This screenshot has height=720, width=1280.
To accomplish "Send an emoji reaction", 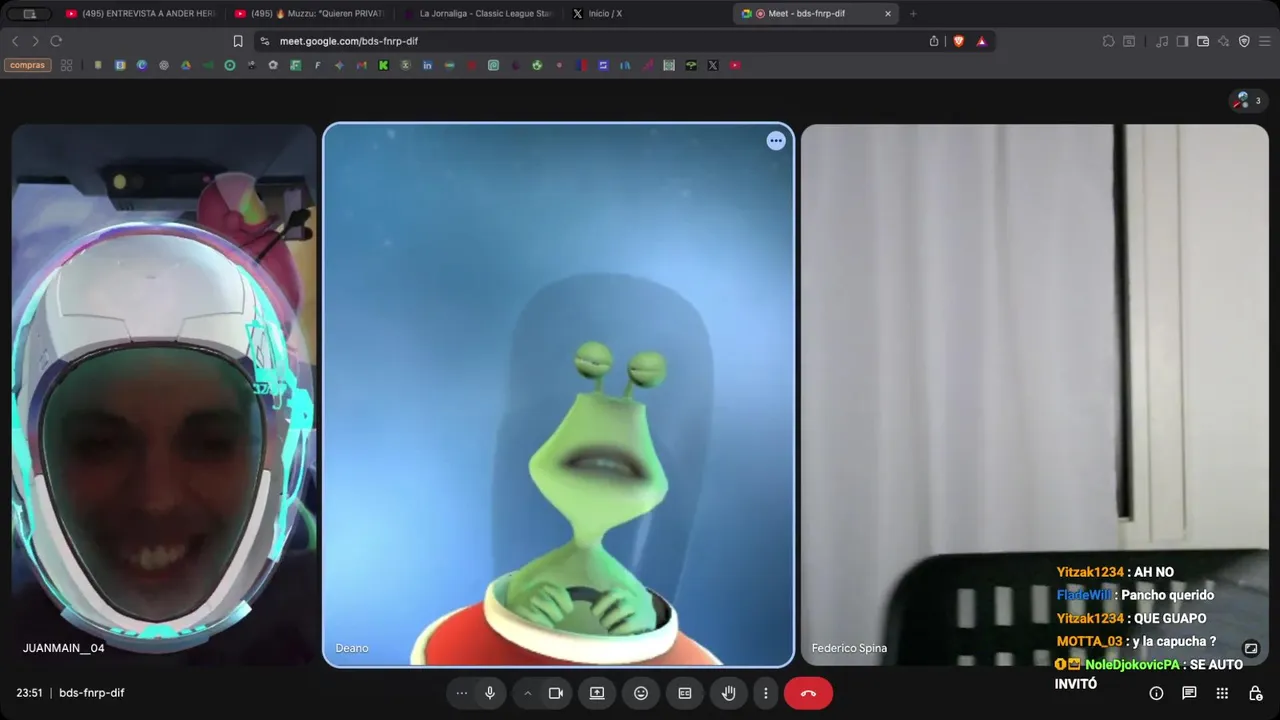I will (641, 693).
